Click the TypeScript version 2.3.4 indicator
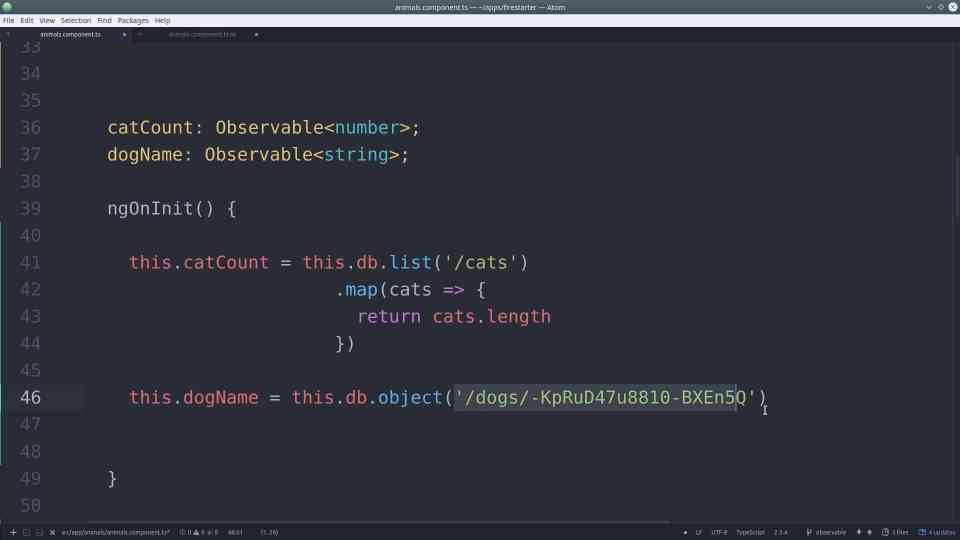Image resolution: width=960 pixels, height=540 pixels. [x=781, y=532]
